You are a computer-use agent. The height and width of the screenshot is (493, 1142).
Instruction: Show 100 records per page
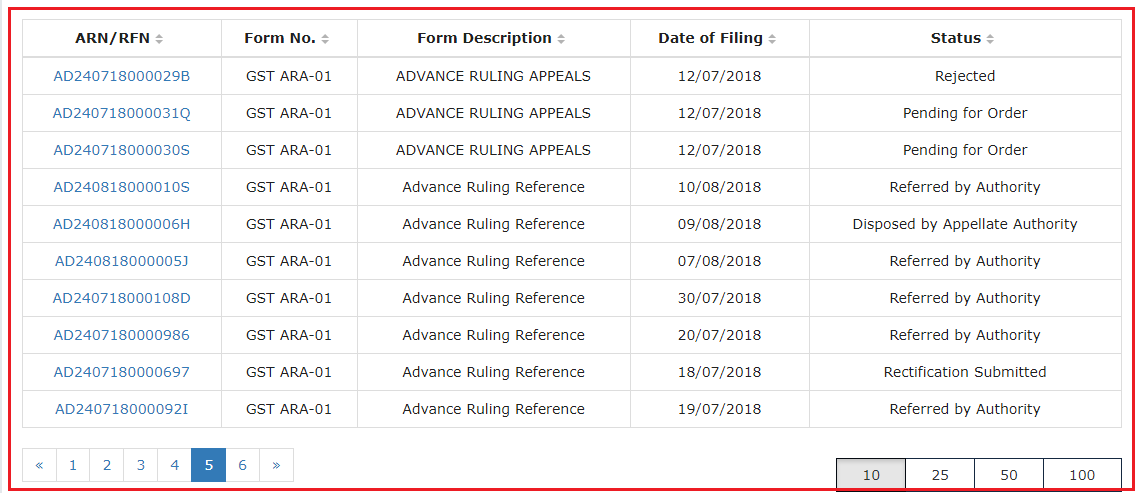click(1082, 475)
